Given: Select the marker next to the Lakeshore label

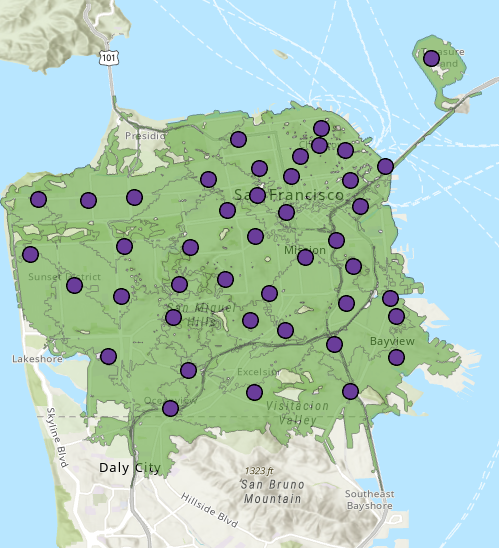Looking at the screenshot, I should [108, 356].
